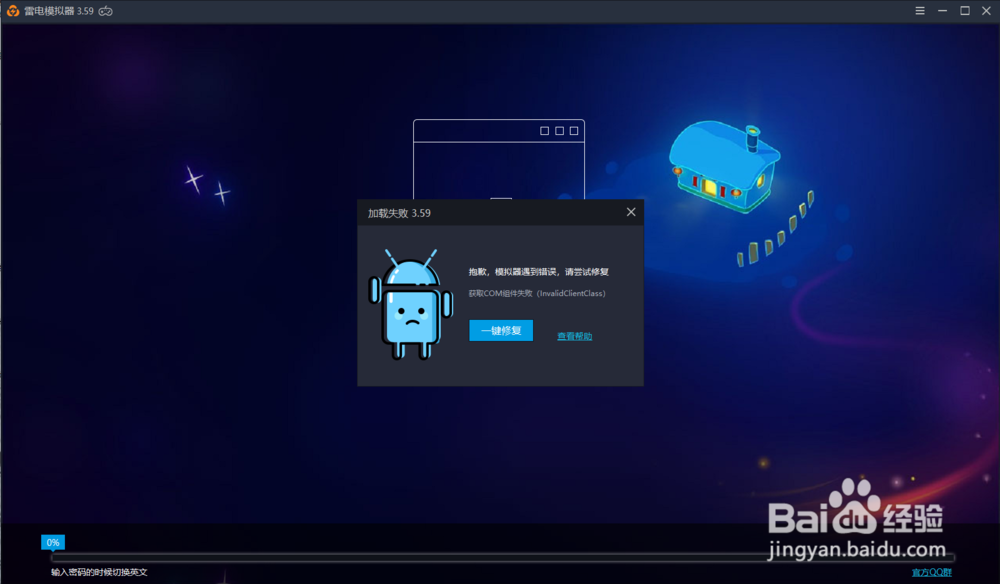Maximize the emulator window

click(964, 11)
